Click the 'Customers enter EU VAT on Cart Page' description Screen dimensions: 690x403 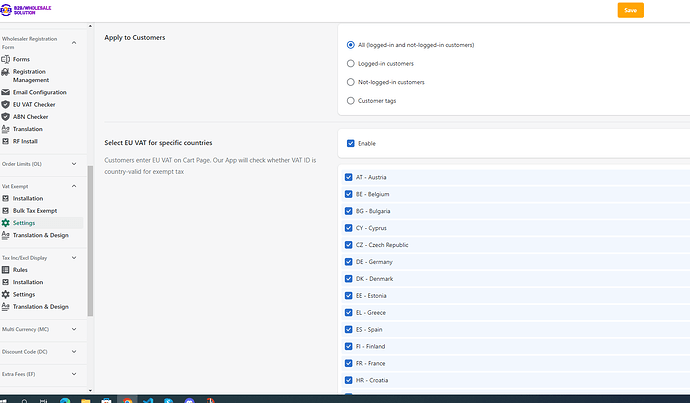tap(210, 166)
